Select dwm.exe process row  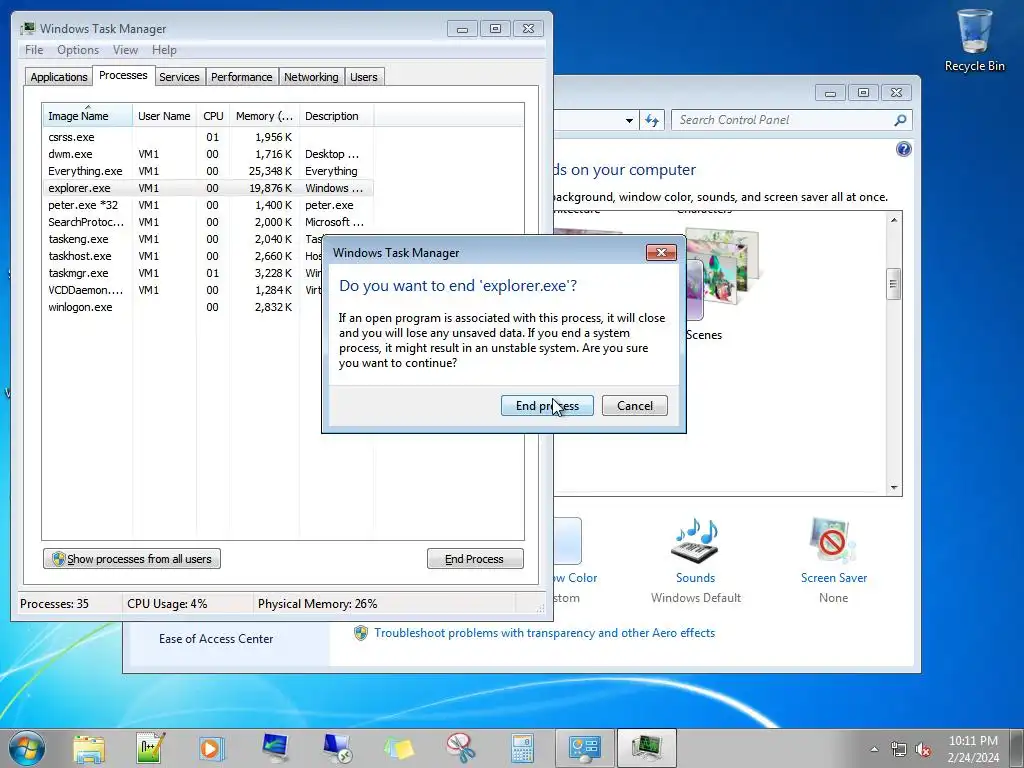[208, 154]
